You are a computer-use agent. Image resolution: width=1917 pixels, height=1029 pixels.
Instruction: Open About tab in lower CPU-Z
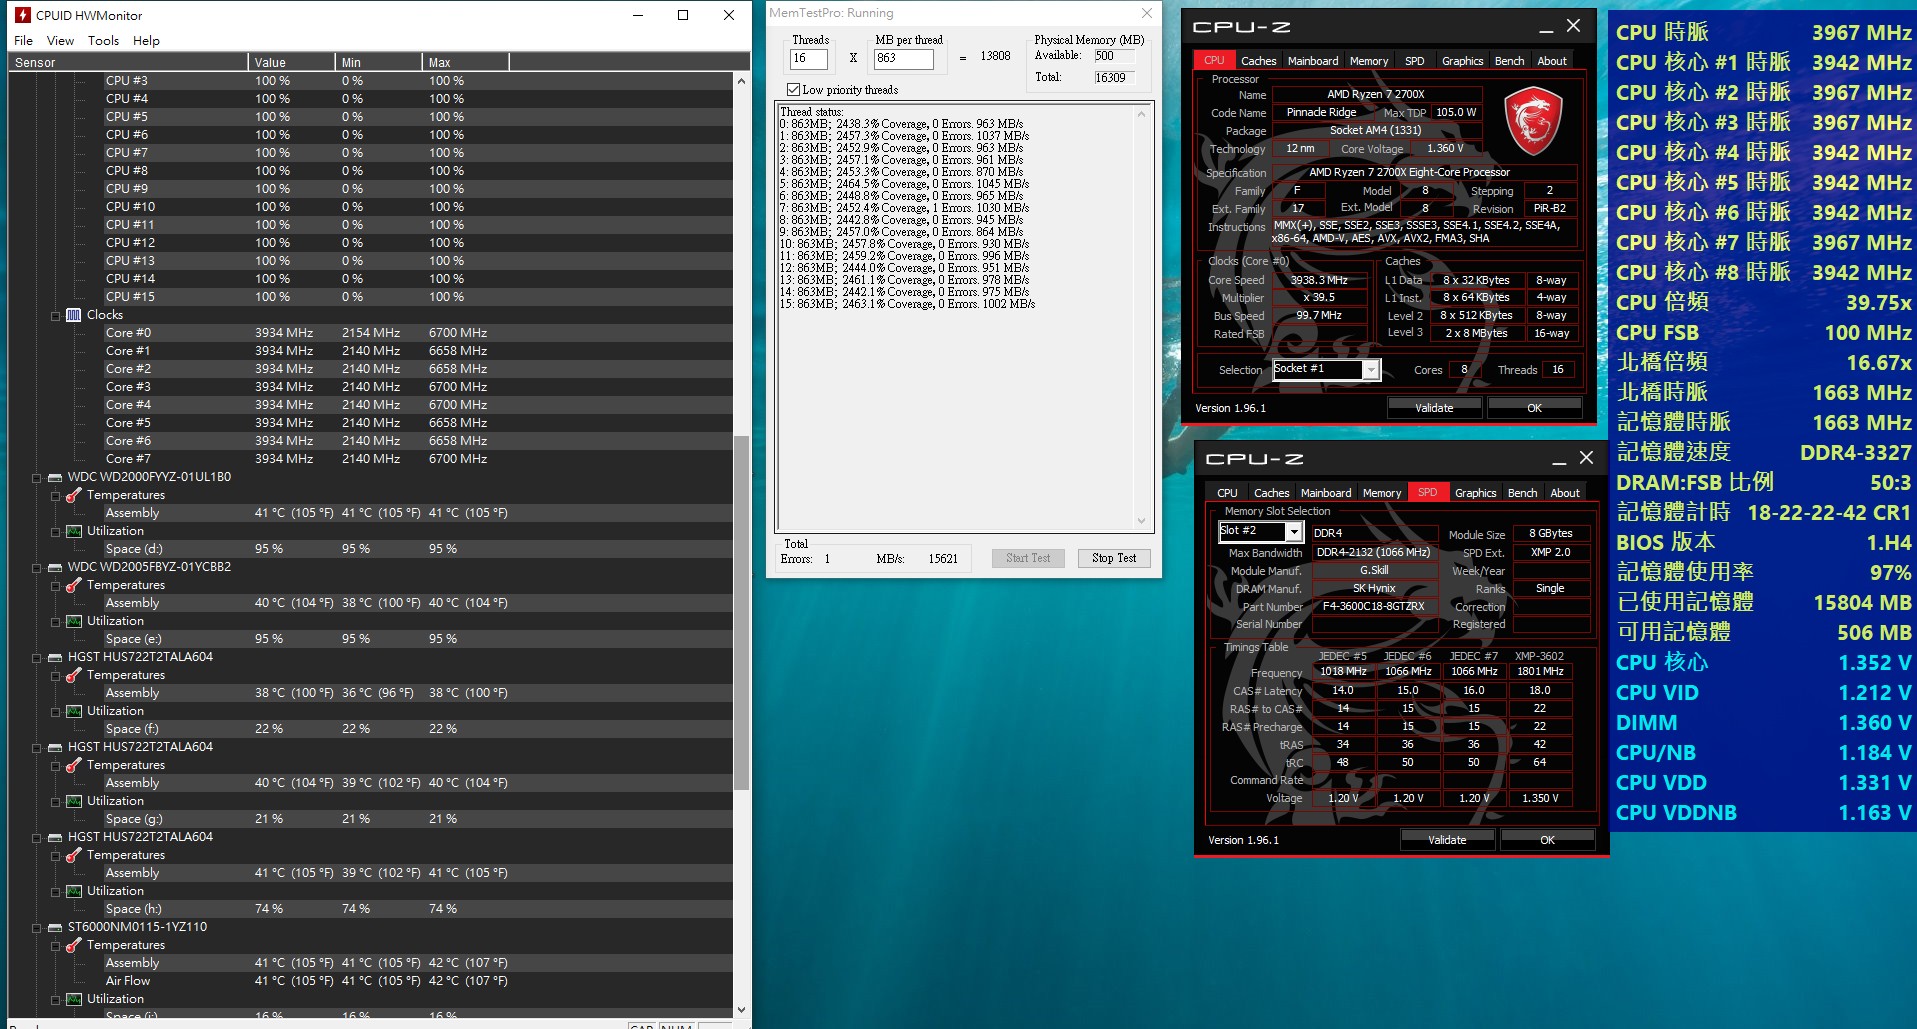[1565, 493]
